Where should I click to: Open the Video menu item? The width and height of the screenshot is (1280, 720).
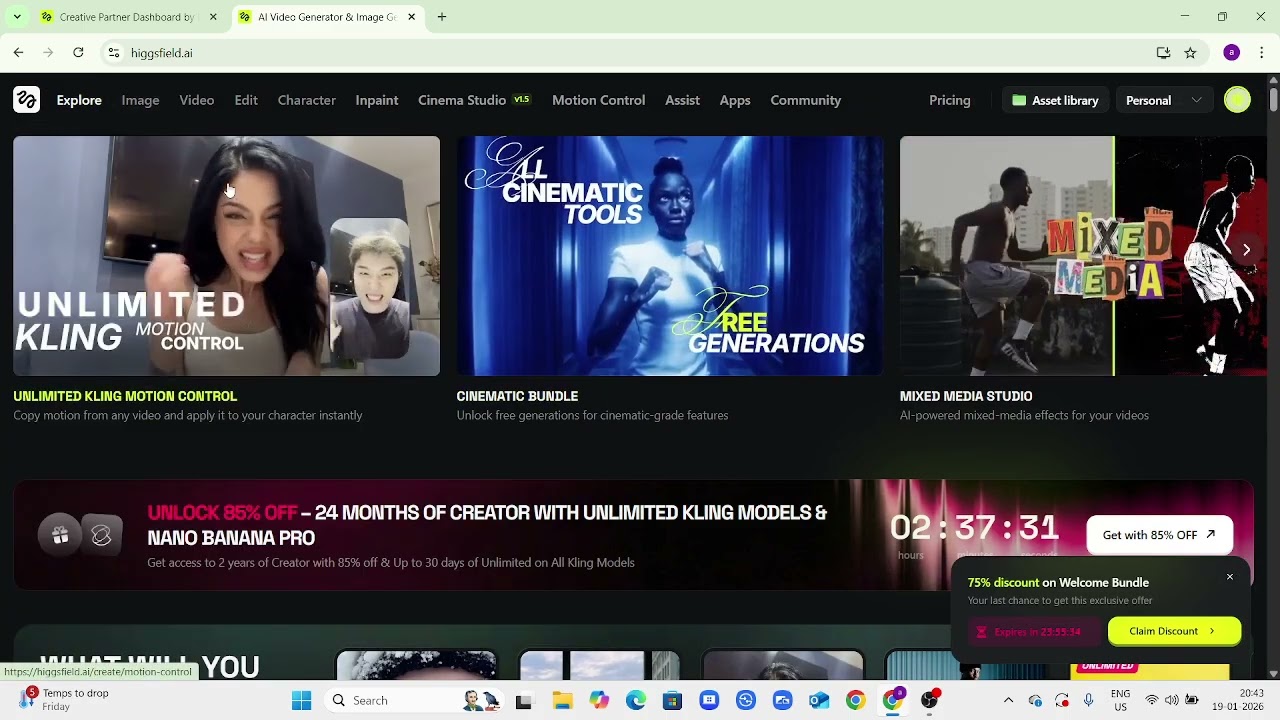coord(197,100)
